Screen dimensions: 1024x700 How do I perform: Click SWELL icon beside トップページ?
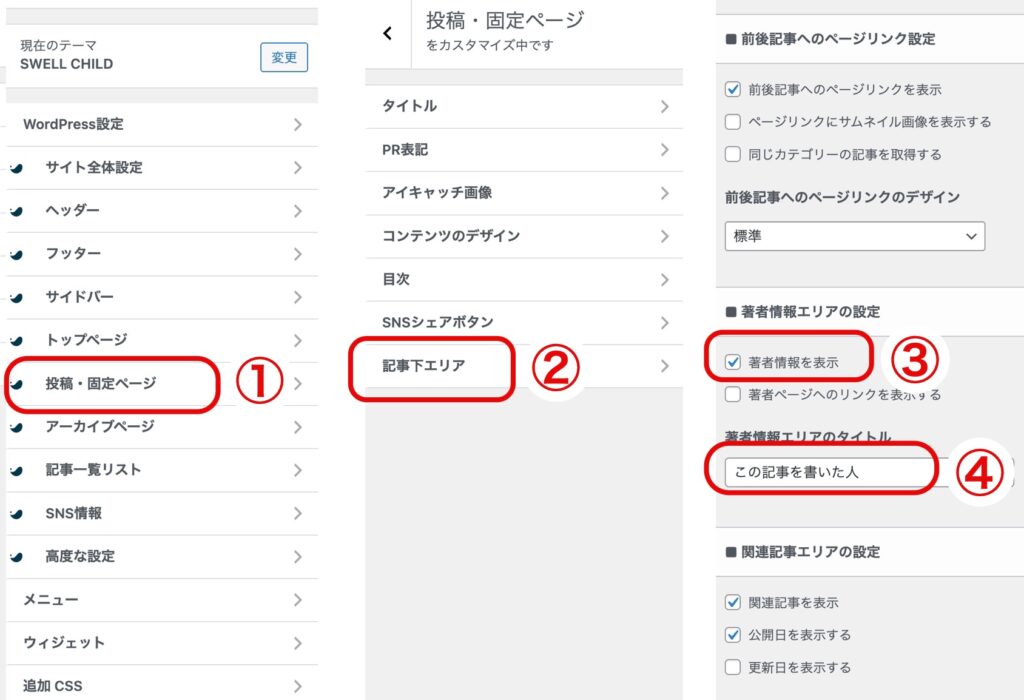[x=16, y=340]
